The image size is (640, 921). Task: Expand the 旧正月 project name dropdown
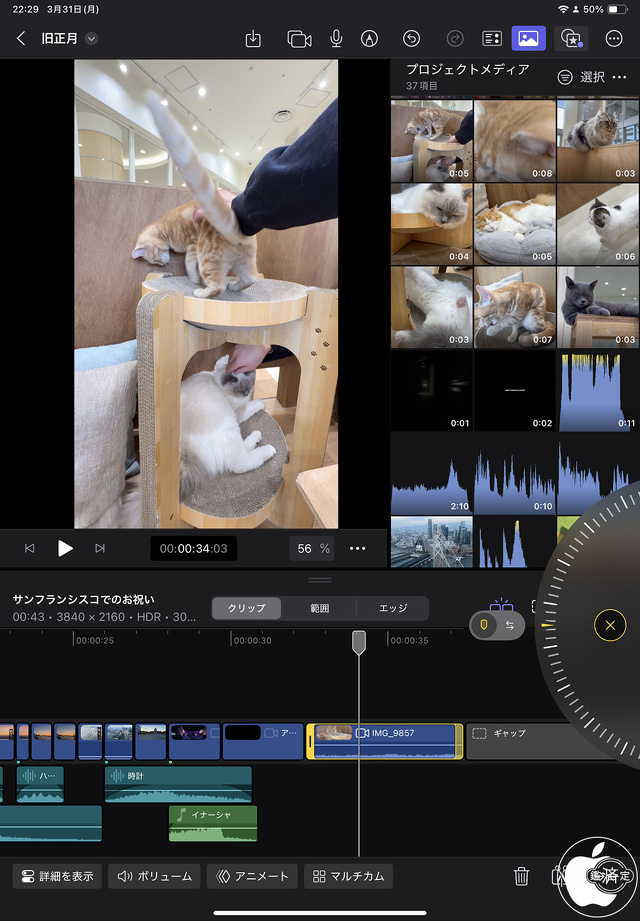[92, 39]
